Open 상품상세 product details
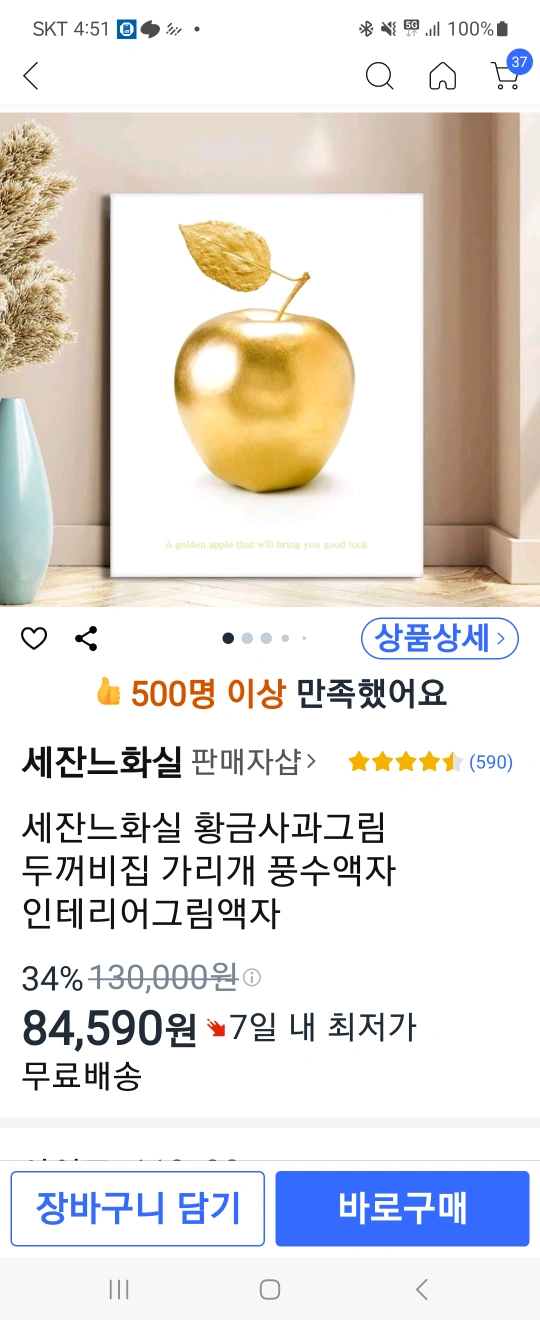Viewport: 540px width, 1320px height. pos(440,638)
